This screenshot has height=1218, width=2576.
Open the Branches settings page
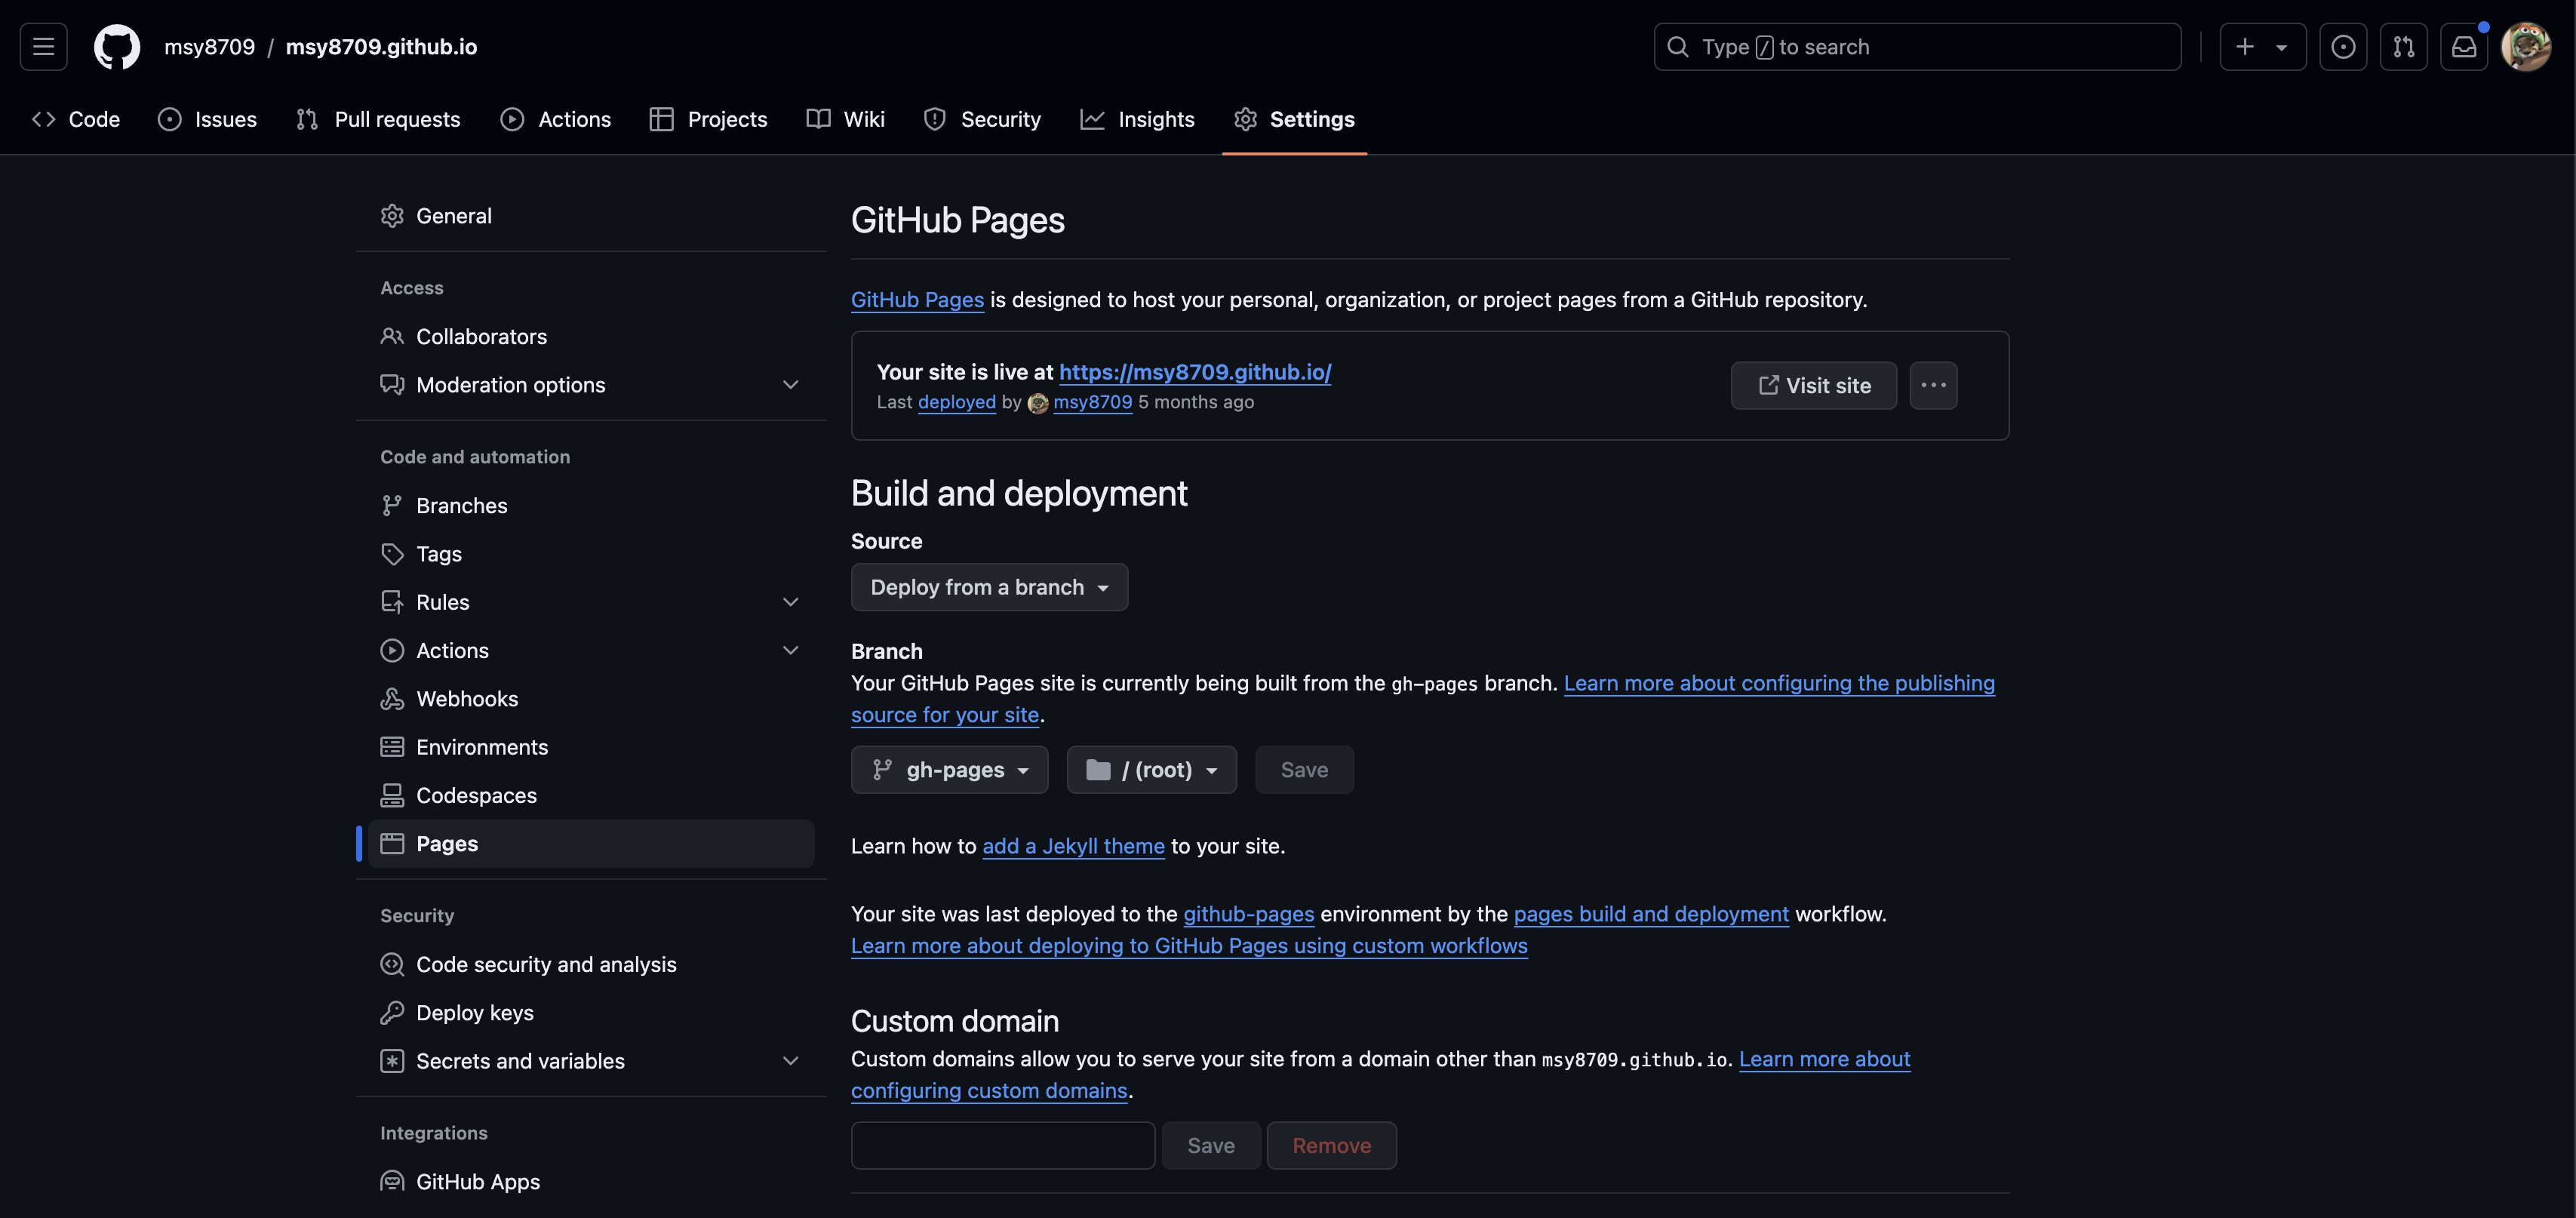[x=461, y=505]
